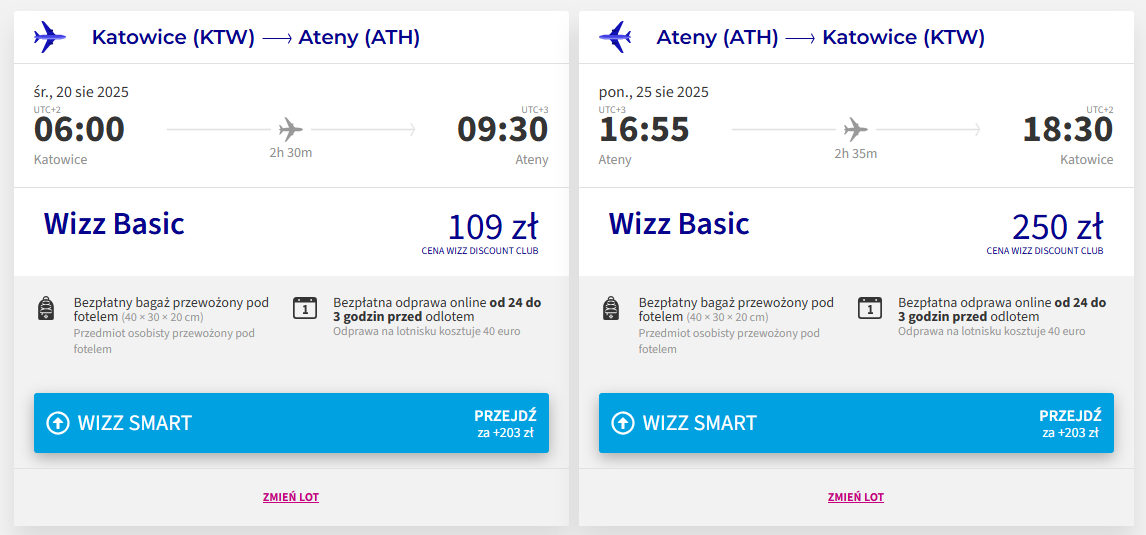Click the Katowice (KTW) → Ateny (ATH) heading

point(256,38)
